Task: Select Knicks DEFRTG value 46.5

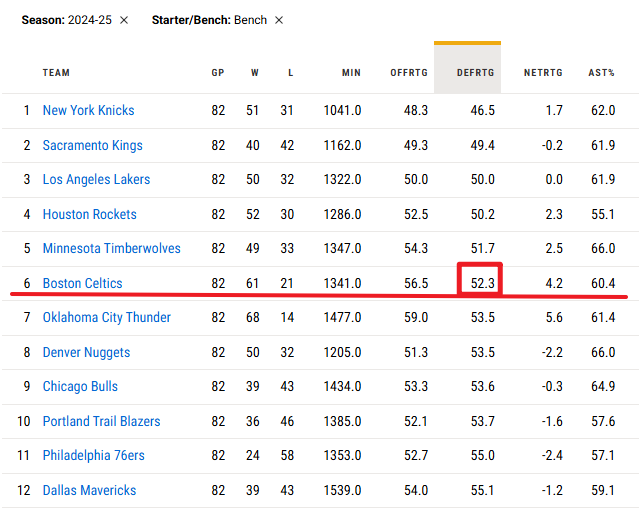Action: pos(483,110)
